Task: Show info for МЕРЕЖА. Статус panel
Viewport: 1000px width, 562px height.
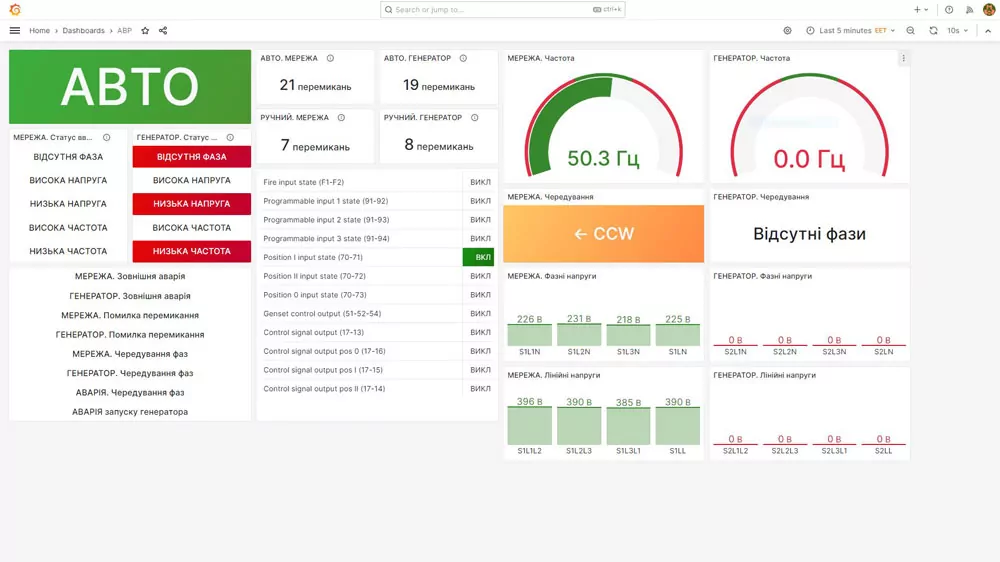Action: pyautogui.click(x=107, y=137)
